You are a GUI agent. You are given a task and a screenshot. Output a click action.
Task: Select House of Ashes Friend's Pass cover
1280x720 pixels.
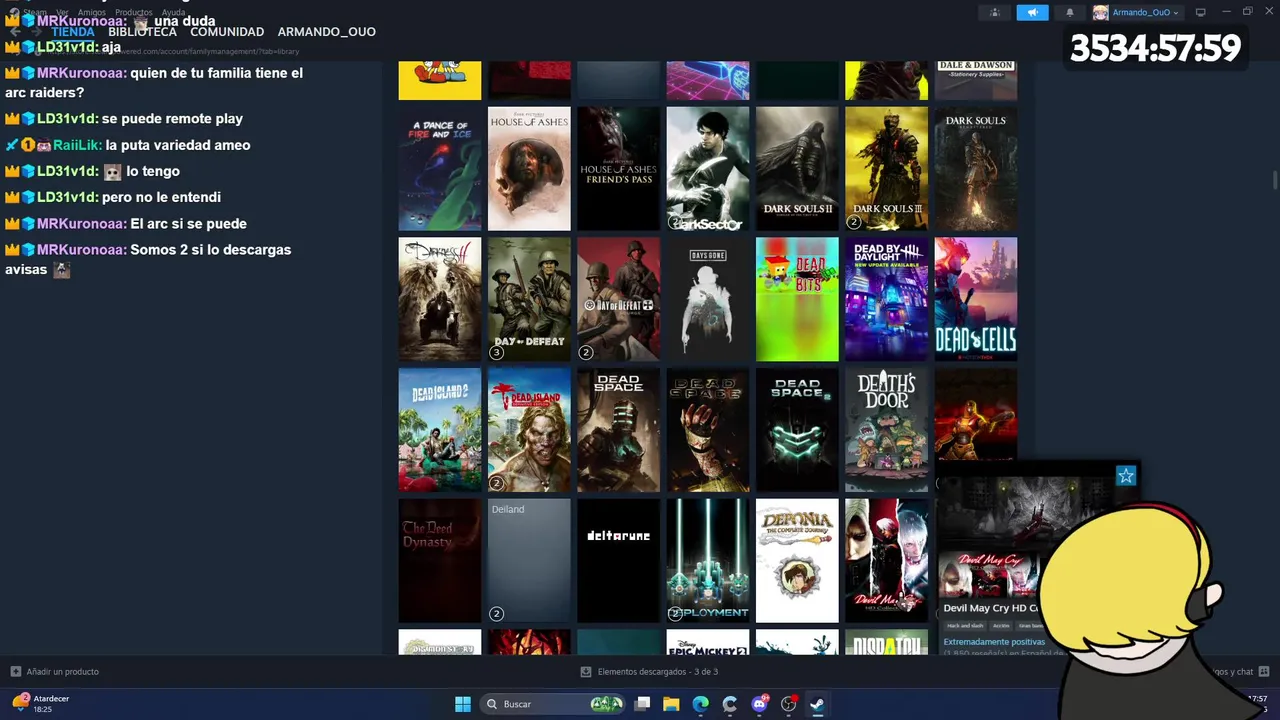click(618, 169)
